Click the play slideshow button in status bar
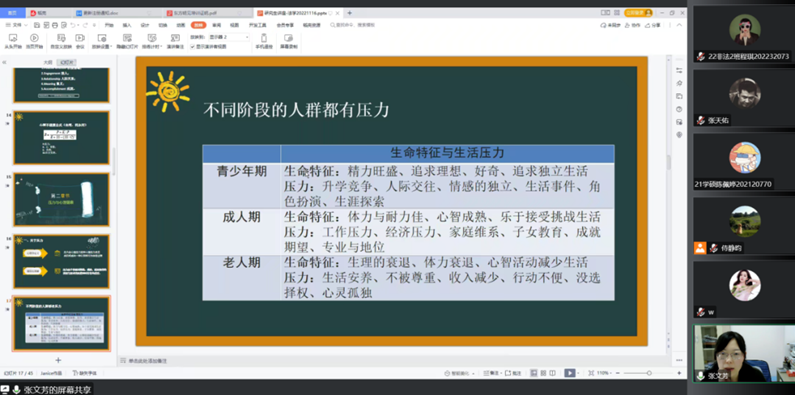 click(x=570, y=373)
